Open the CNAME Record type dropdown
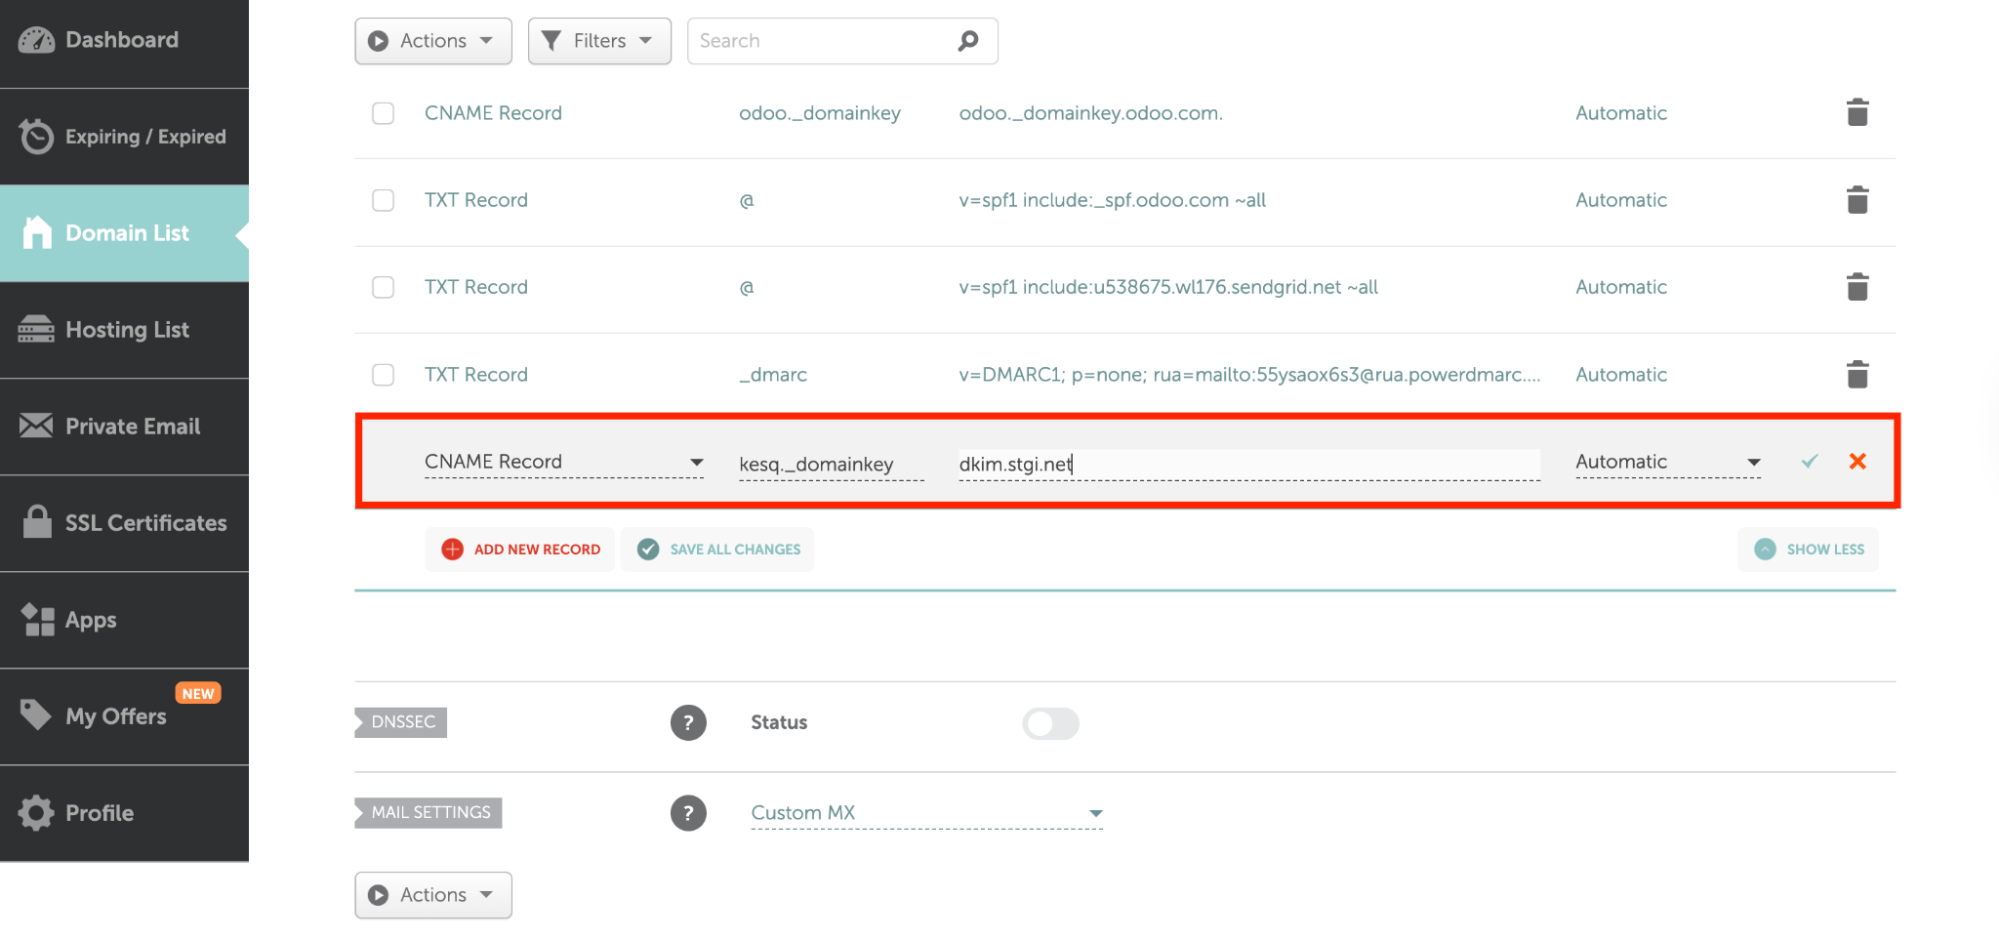The width and height of the screenshot is (1999, 937). coord(564,462)
